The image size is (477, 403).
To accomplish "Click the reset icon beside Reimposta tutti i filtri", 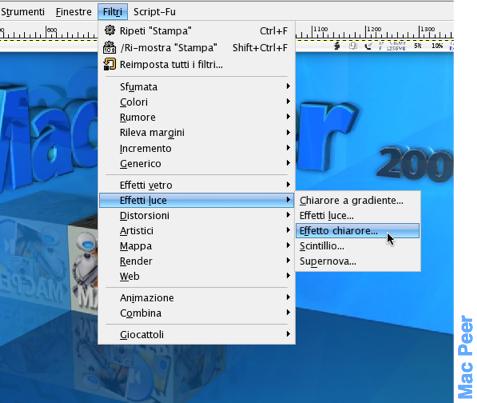I will [x=110, y=64].
